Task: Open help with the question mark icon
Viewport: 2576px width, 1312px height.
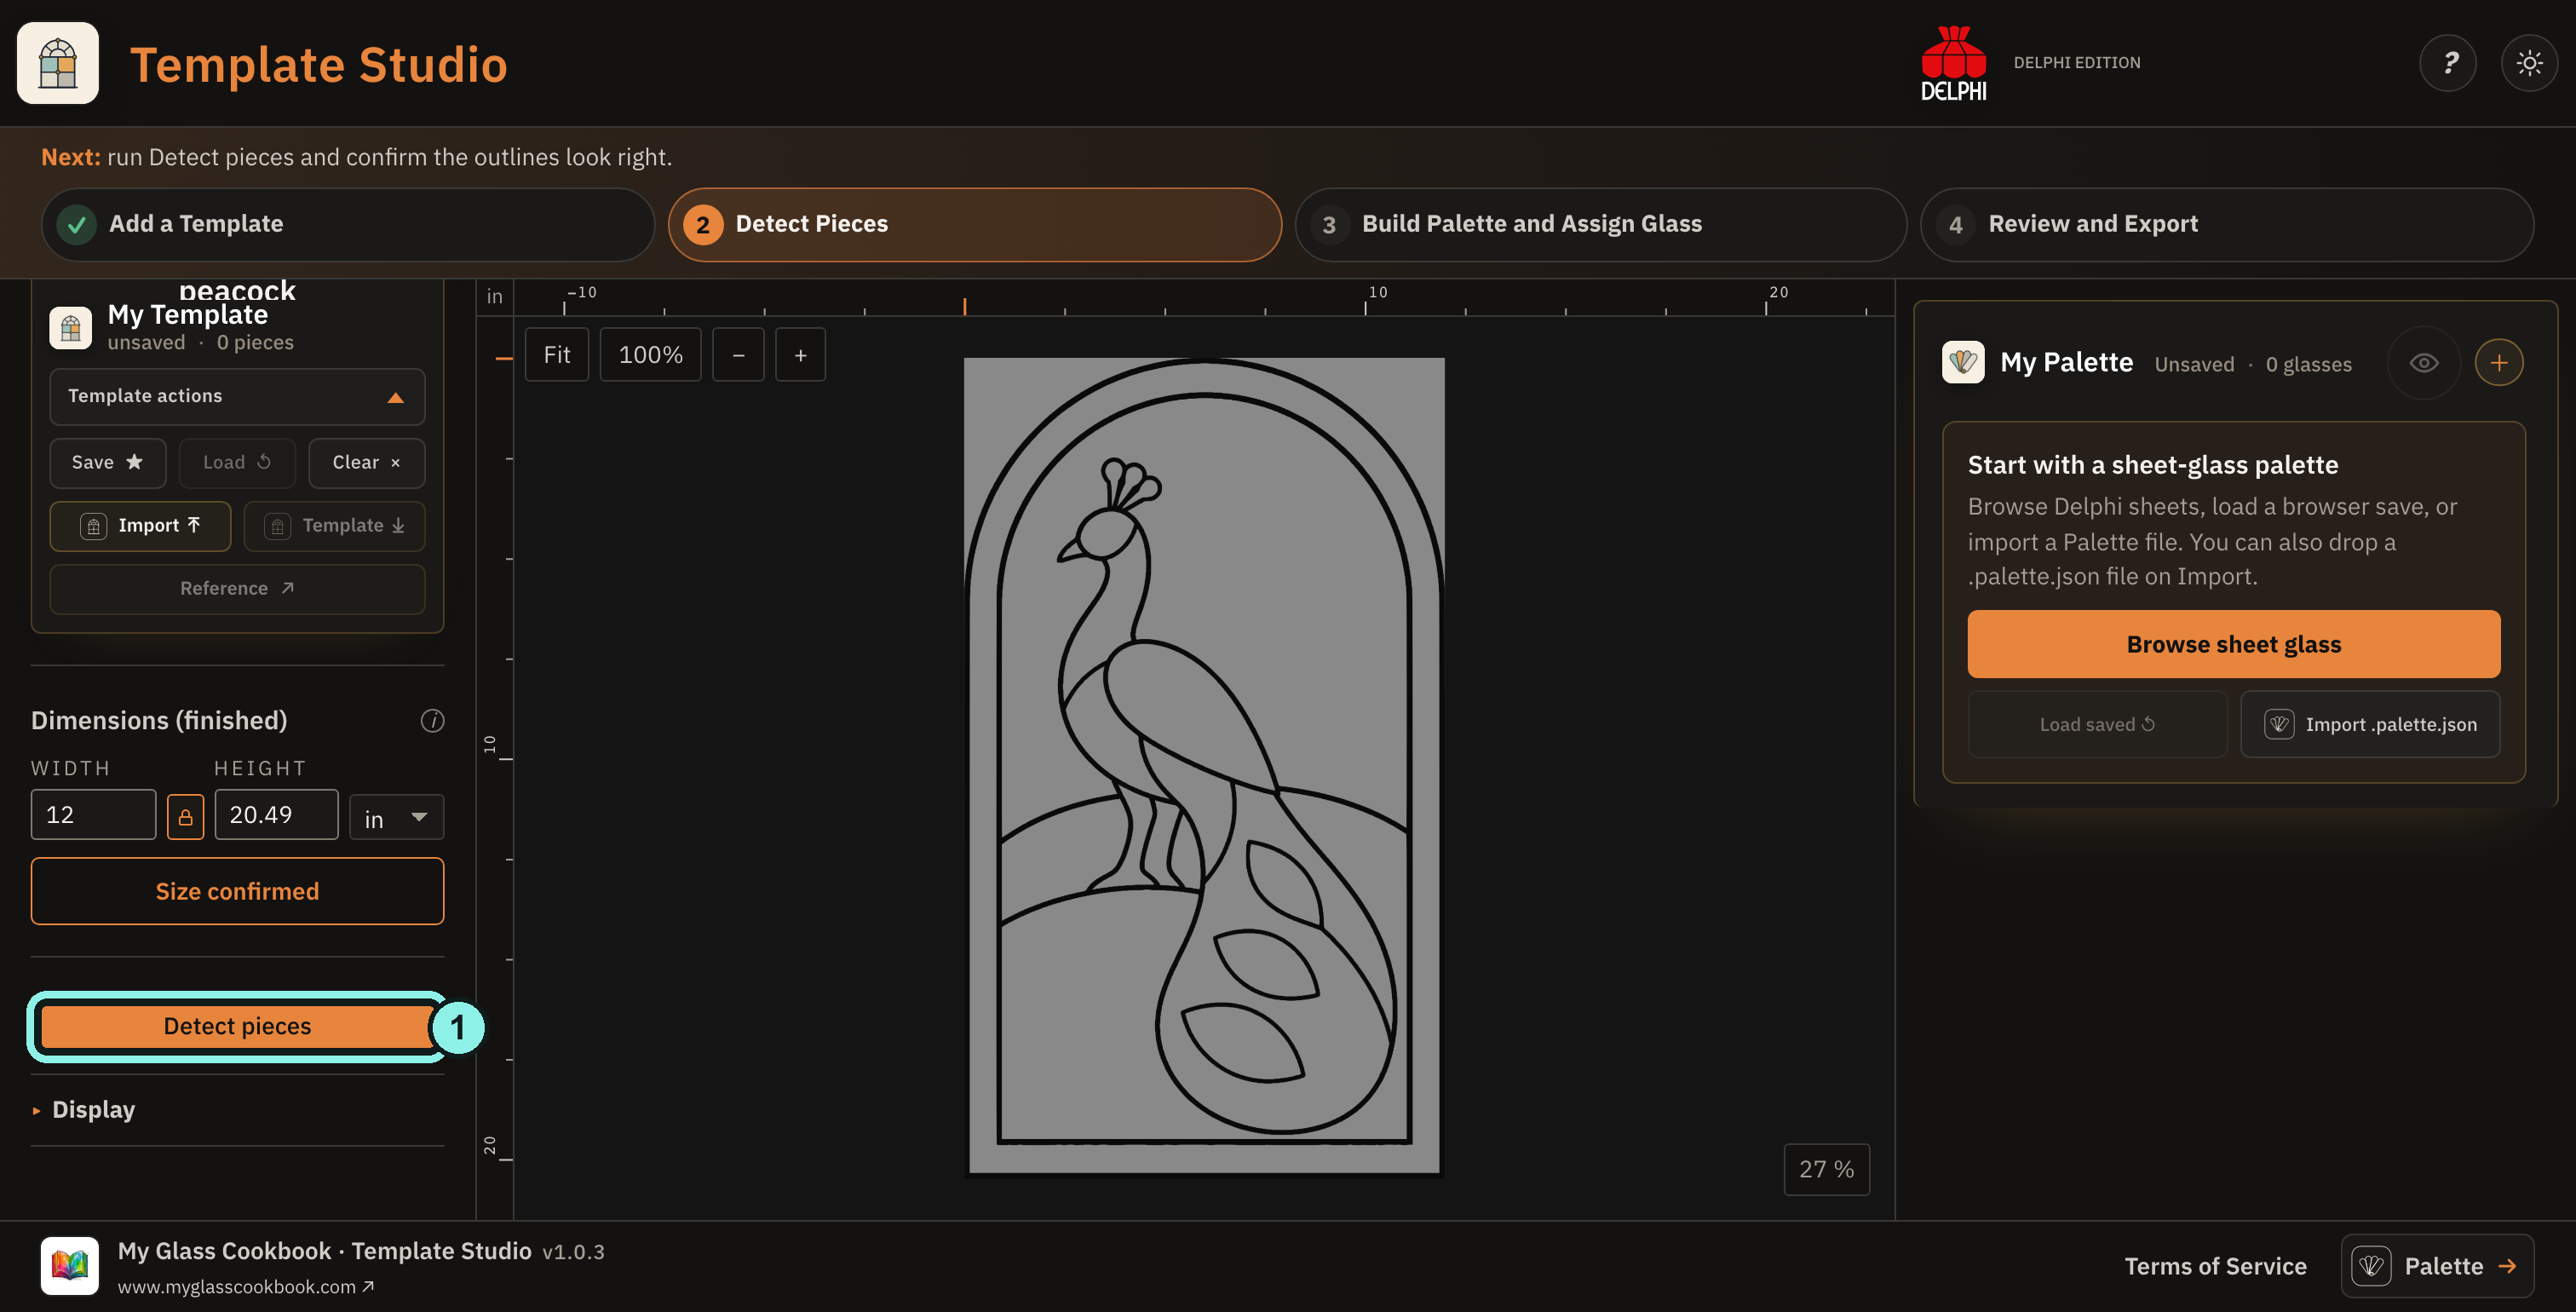Action: (x=2447, y=63)
